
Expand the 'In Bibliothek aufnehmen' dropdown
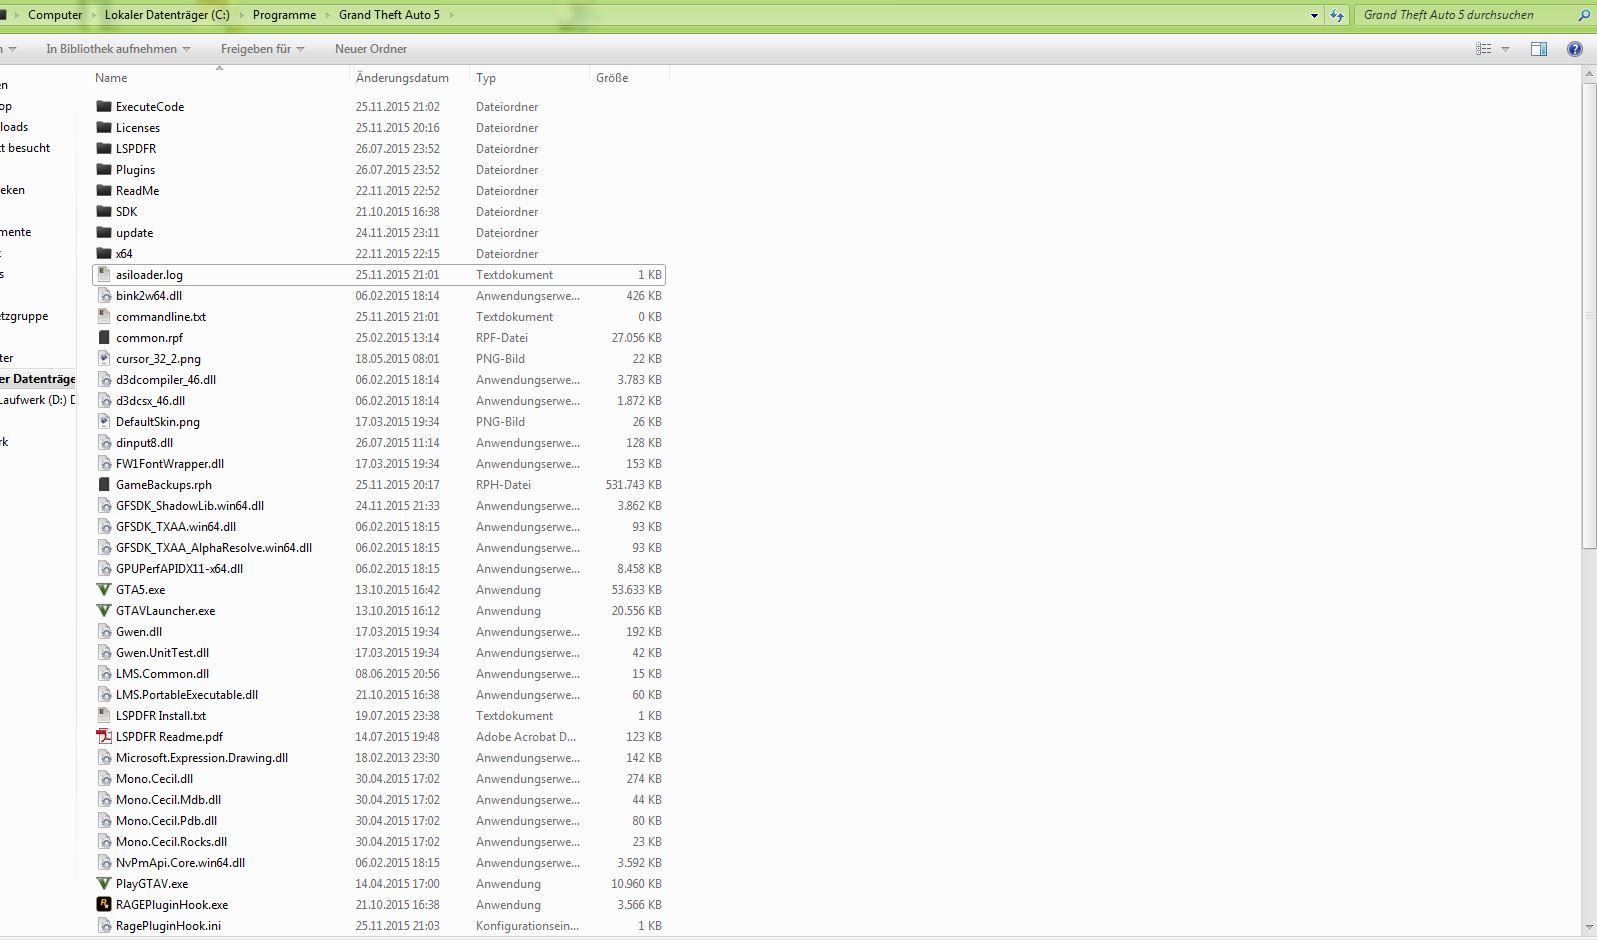pyautogui.click(x=186, y=49)
